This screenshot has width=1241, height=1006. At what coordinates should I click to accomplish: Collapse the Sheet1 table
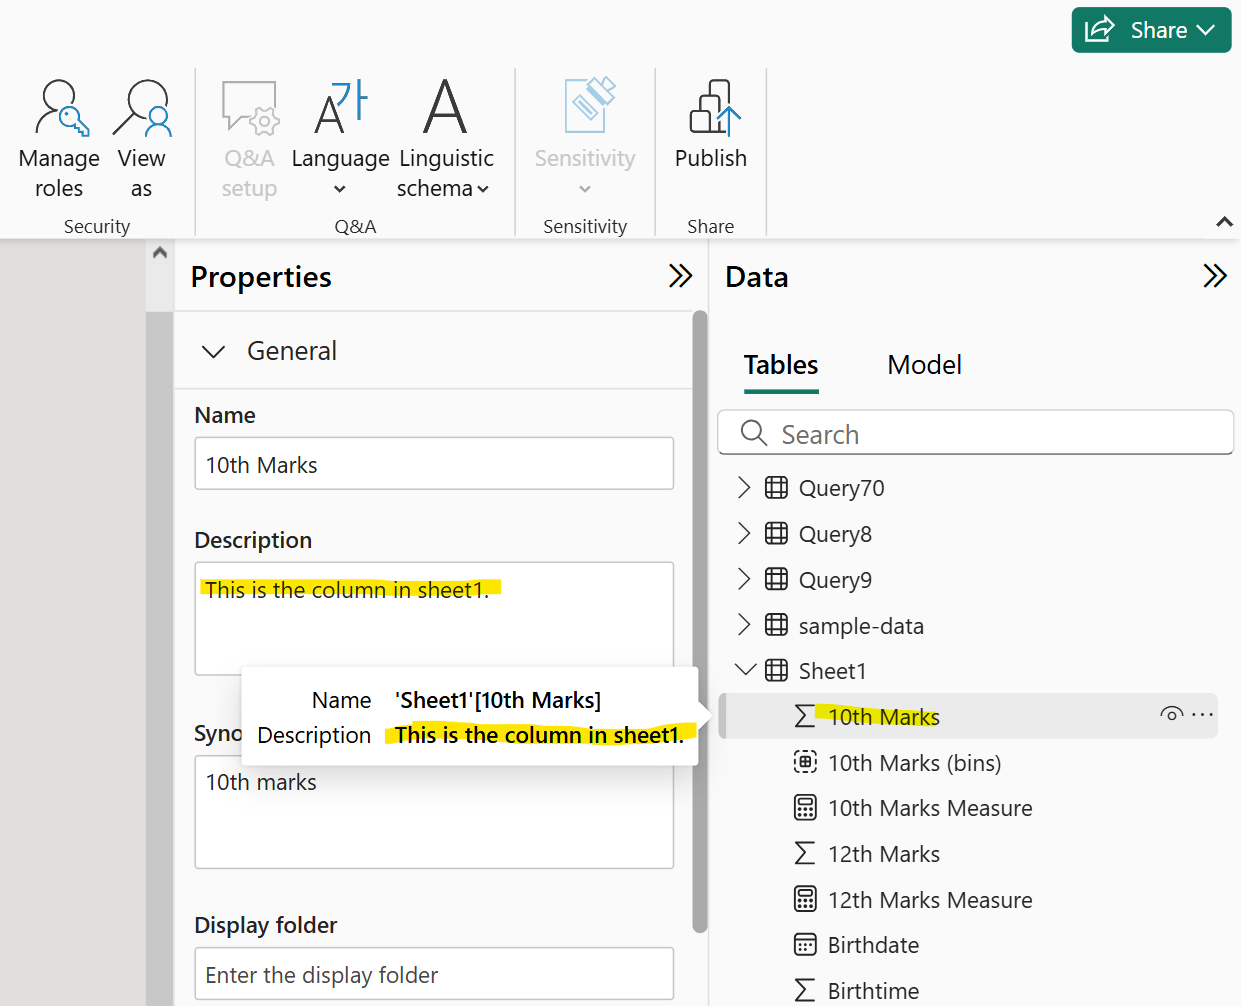point(744,670)
